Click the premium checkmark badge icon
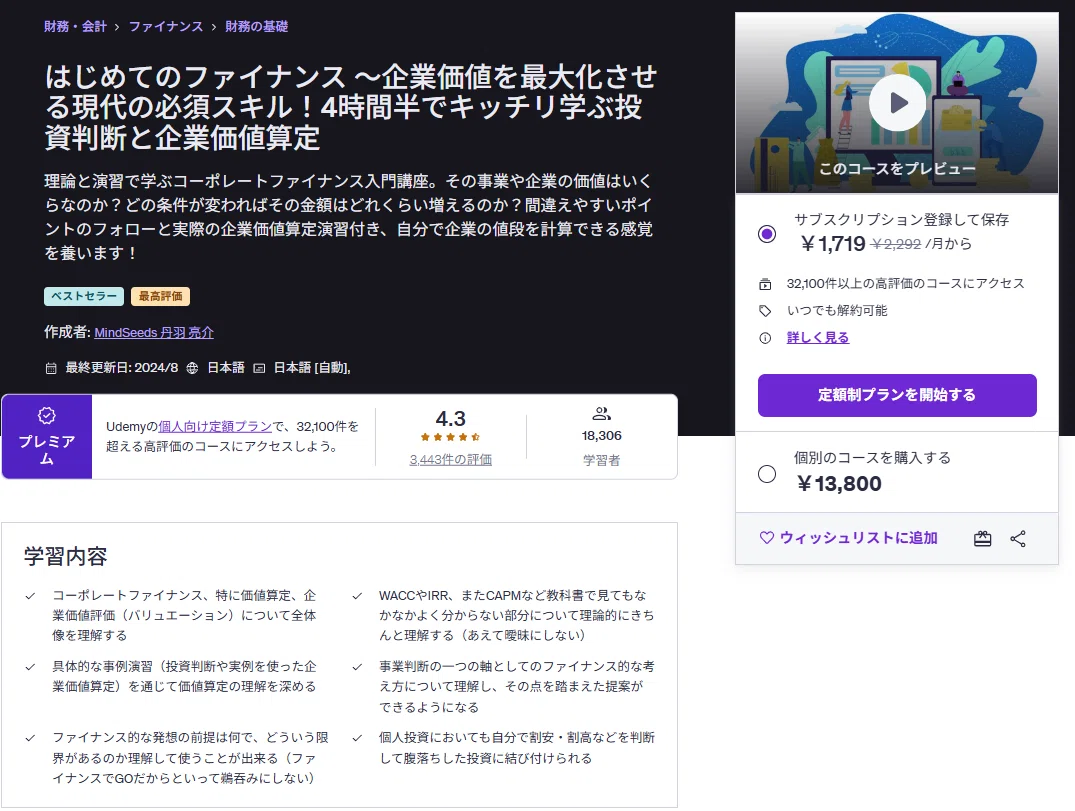Viewport: 1075px width, 811px height. (x=47, y=415)
